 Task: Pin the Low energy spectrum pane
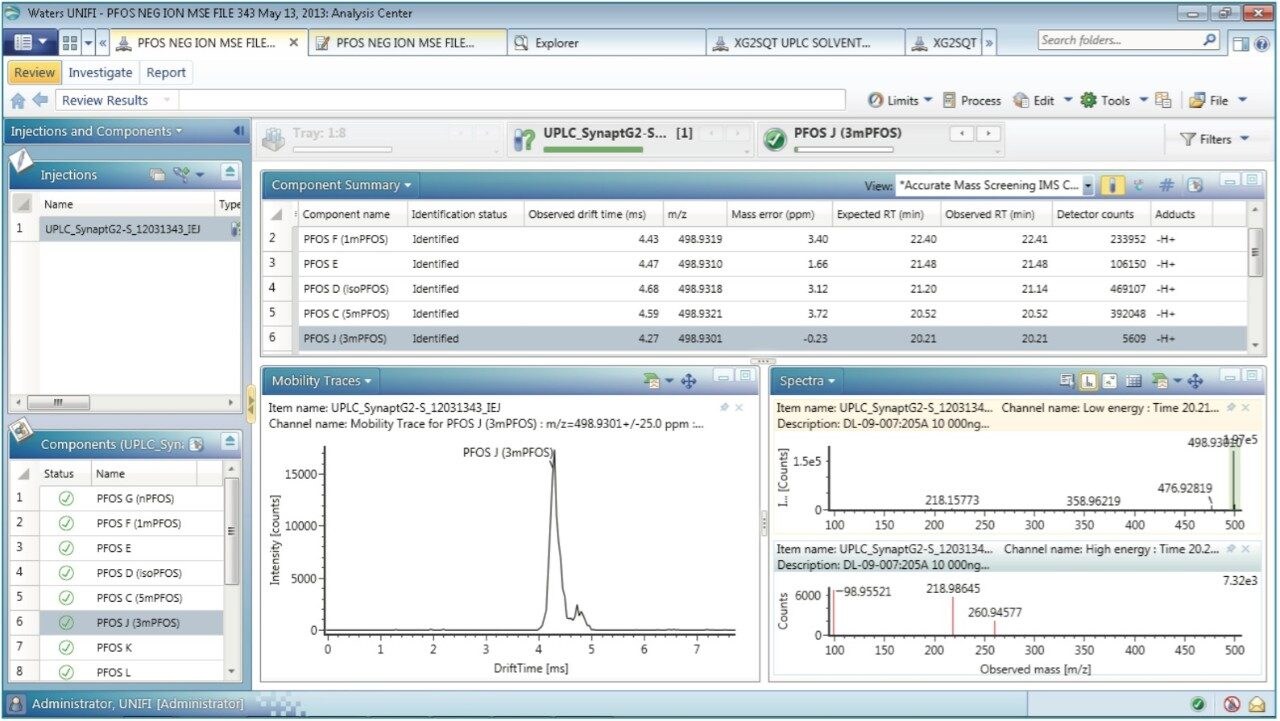coord(1229,408)
